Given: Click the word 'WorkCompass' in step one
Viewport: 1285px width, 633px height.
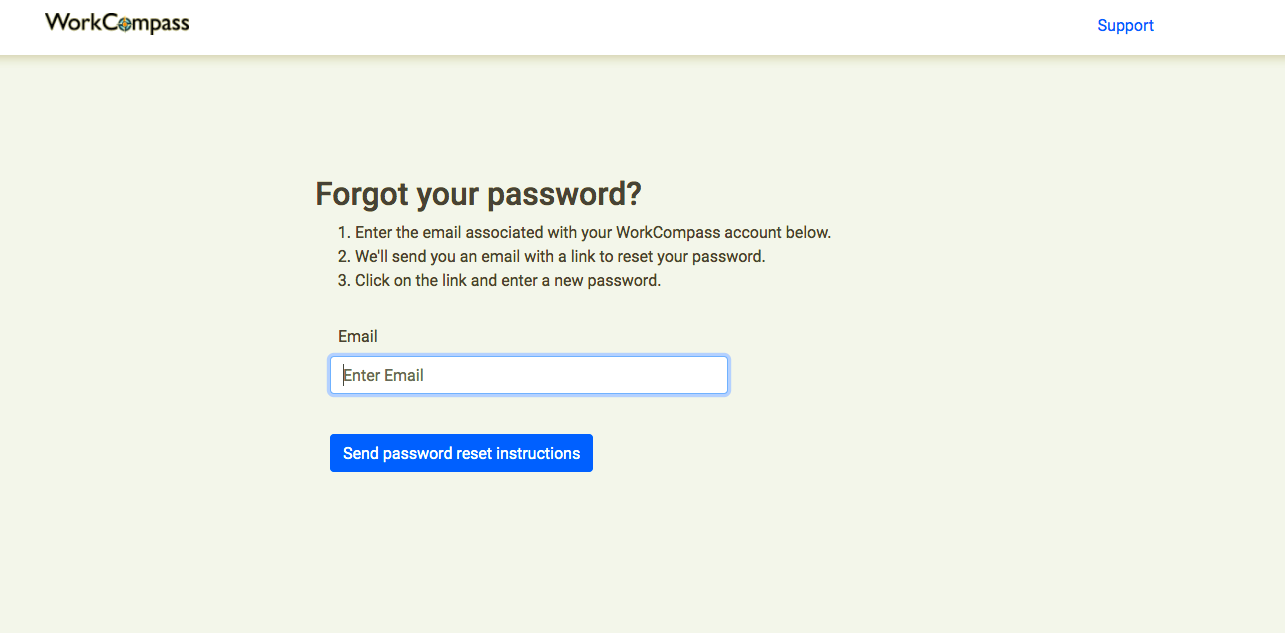Looking at the screenshot, I should (x=667, y=233).
